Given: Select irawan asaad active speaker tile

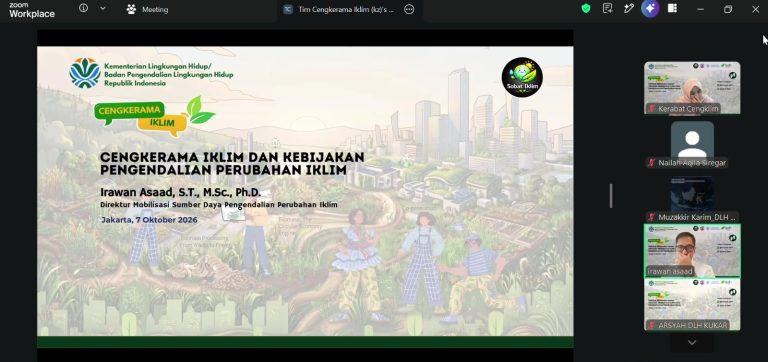Looking at the screenshot, I should coord(692,251).
